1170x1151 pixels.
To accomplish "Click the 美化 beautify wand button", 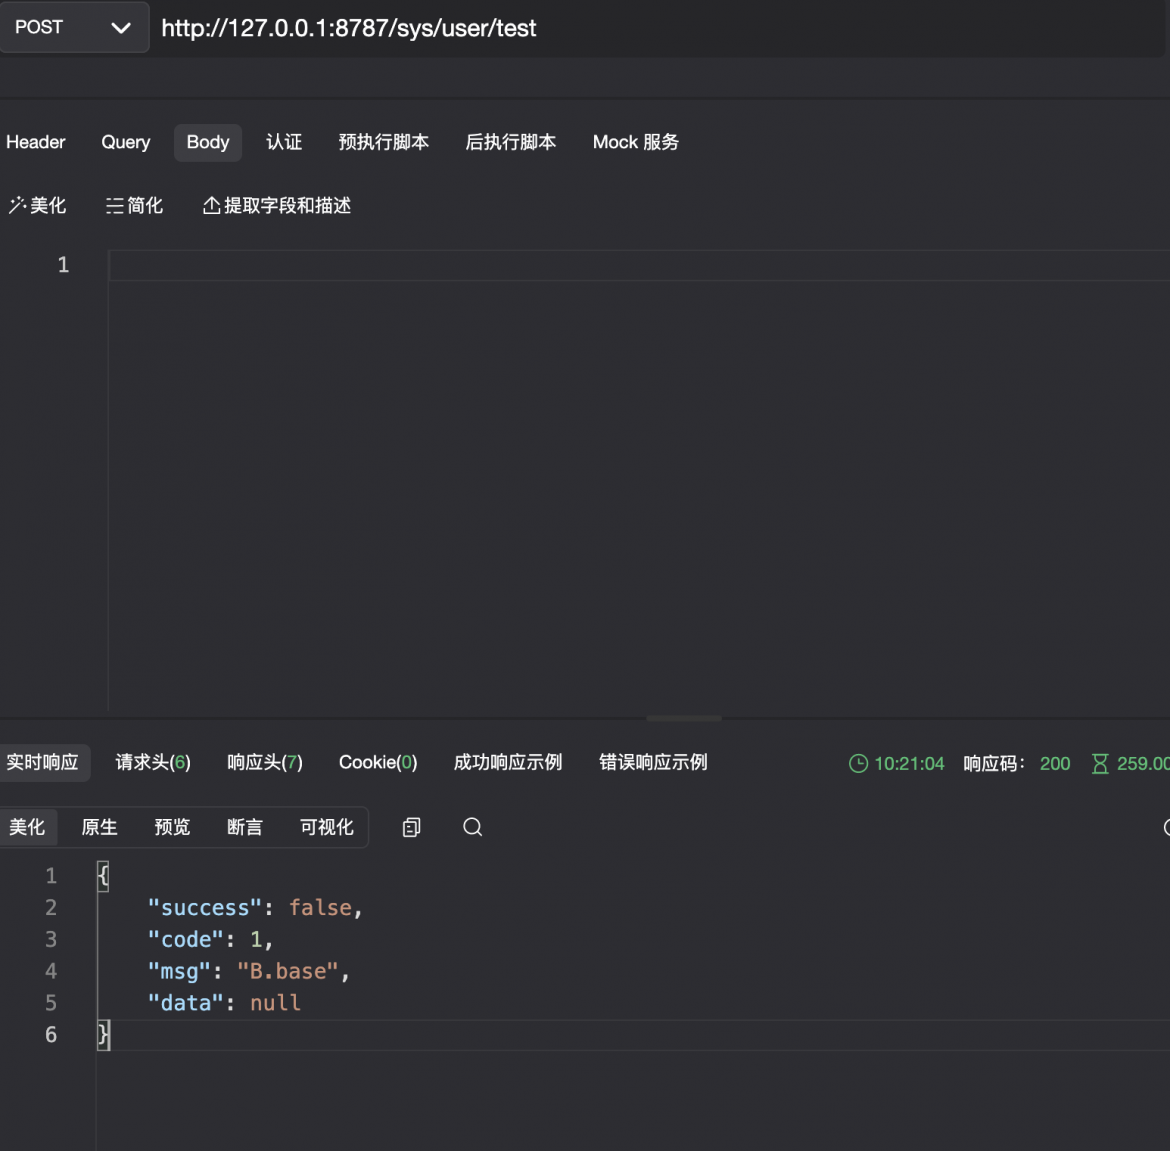I will pyautogui.click(x=37, y=206).
